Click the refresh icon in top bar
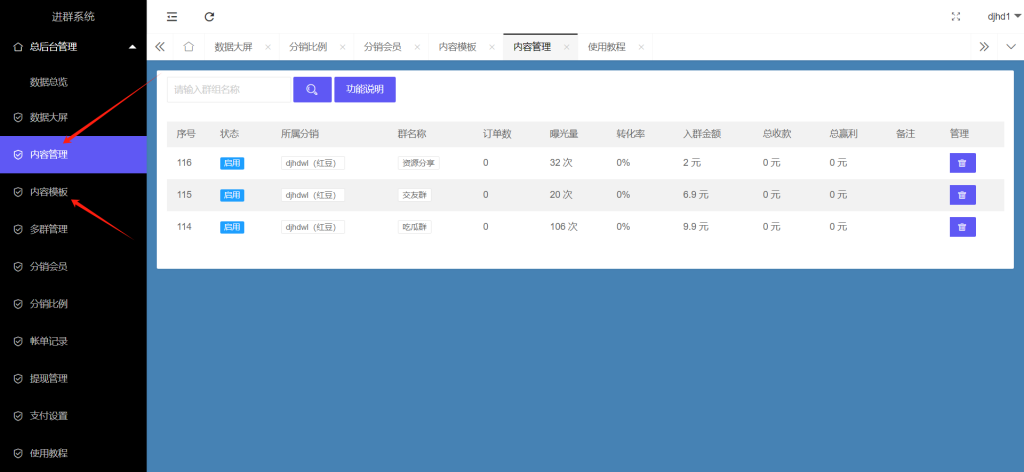The height and width of the screenshot is (472, 1024). [x=209, y=17]
